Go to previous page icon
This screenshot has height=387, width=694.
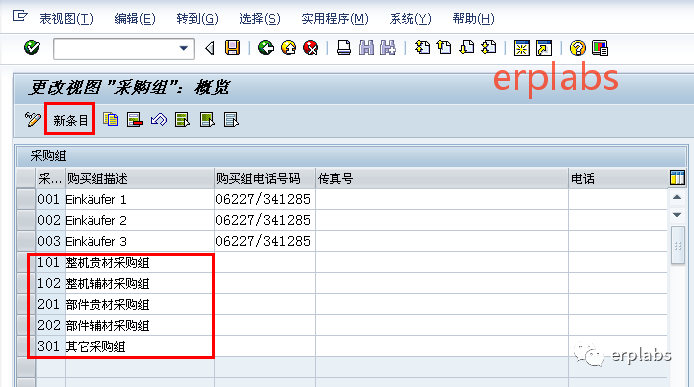[x=444, y=47]
